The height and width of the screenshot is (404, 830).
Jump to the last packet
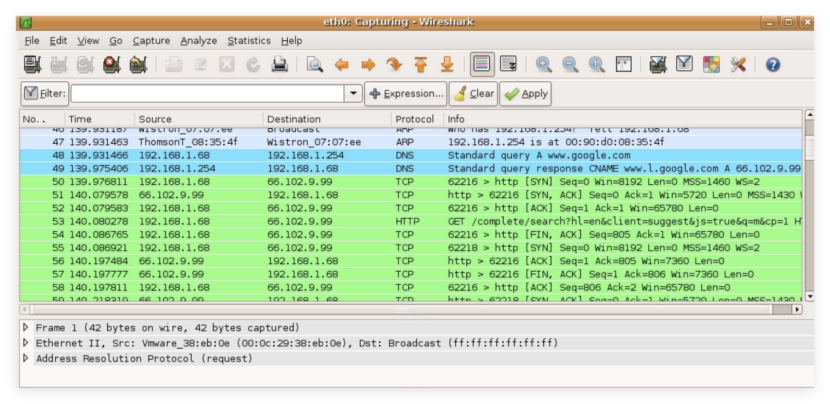tap(447, 65)
